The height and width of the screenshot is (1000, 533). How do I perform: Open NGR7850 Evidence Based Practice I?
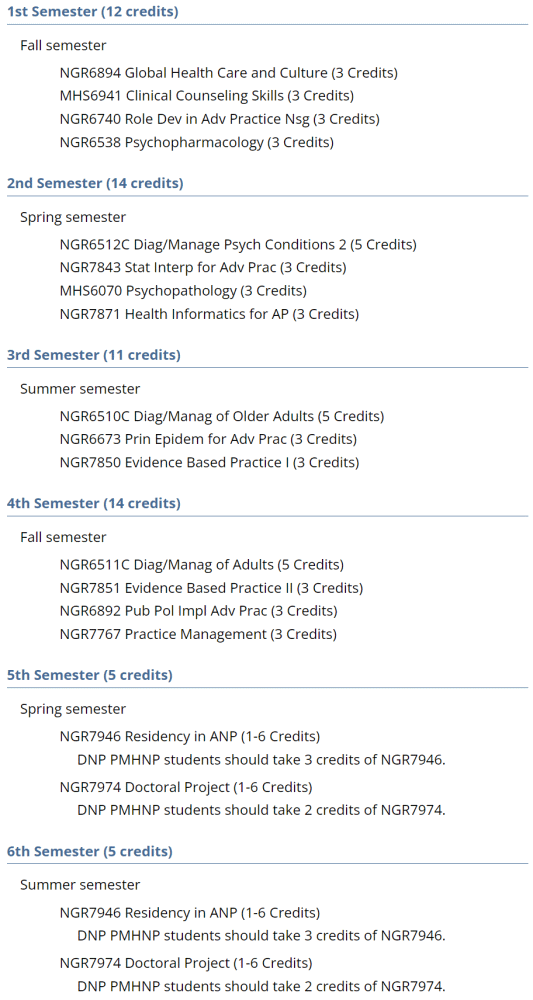209,462
